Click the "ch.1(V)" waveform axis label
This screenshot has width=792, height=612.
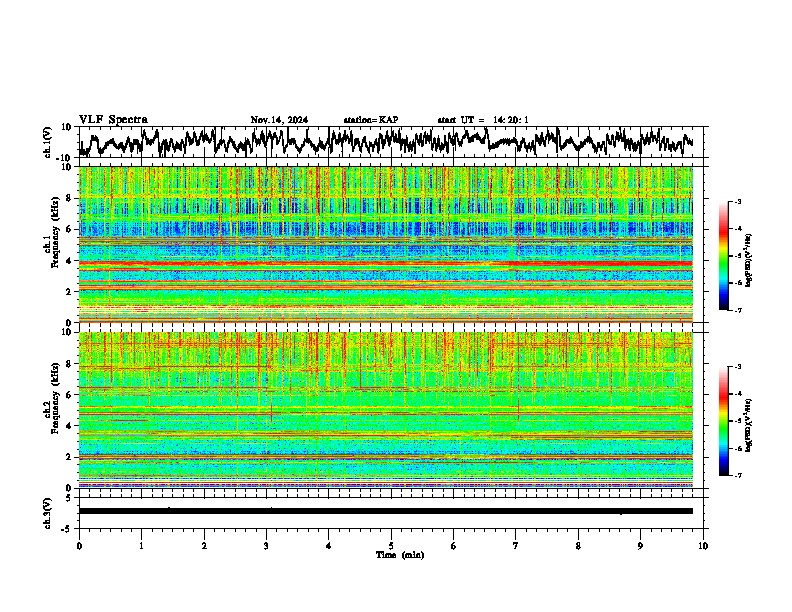pyautogui.click(x=49, y=142)
